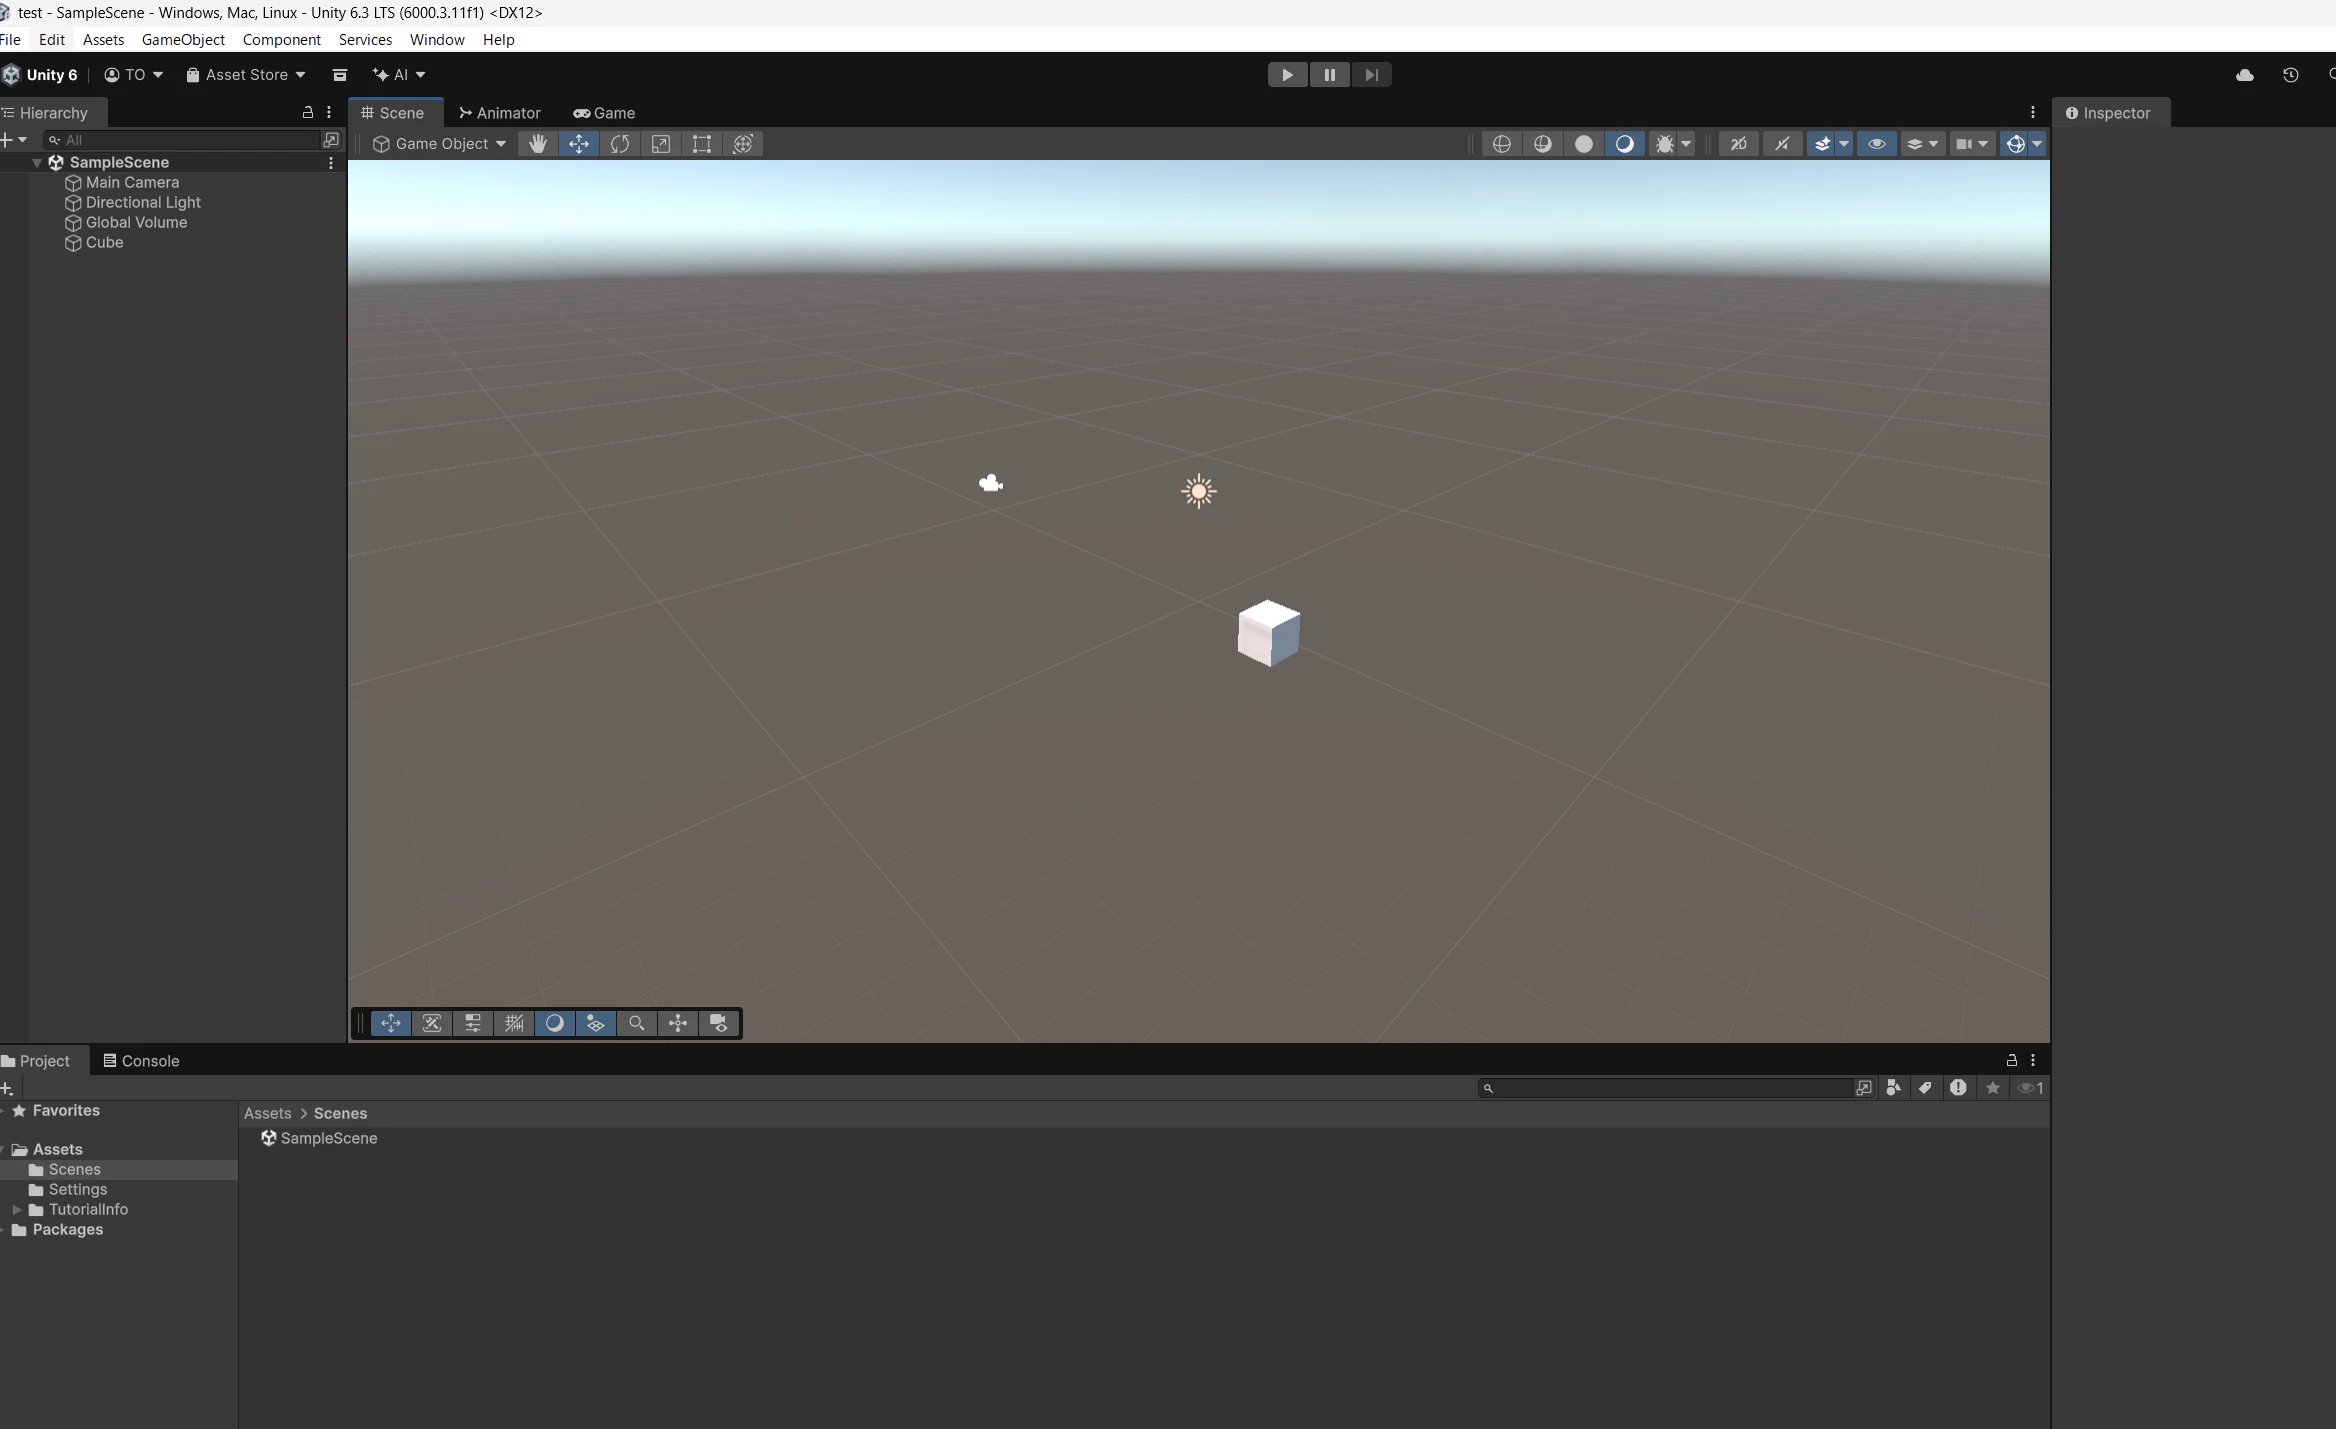Open Undo History clock icon
The height and width of the screenshot is (1429, 2336).
(2290, 75)
